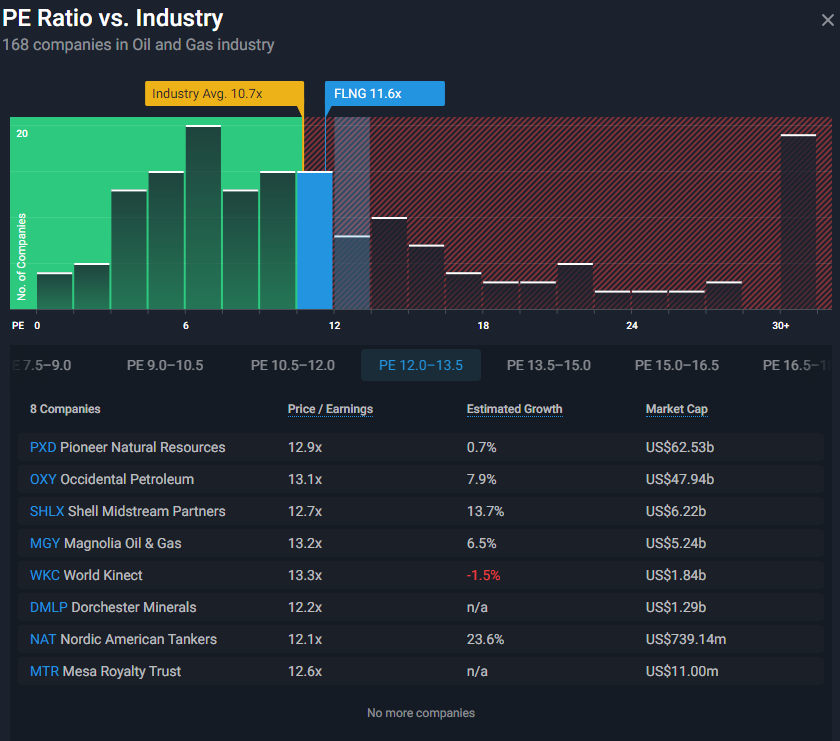
Task: Click the n/a growth for Mesa Royalty Trust
Action: pyautogui.click(x=477, y=671)
